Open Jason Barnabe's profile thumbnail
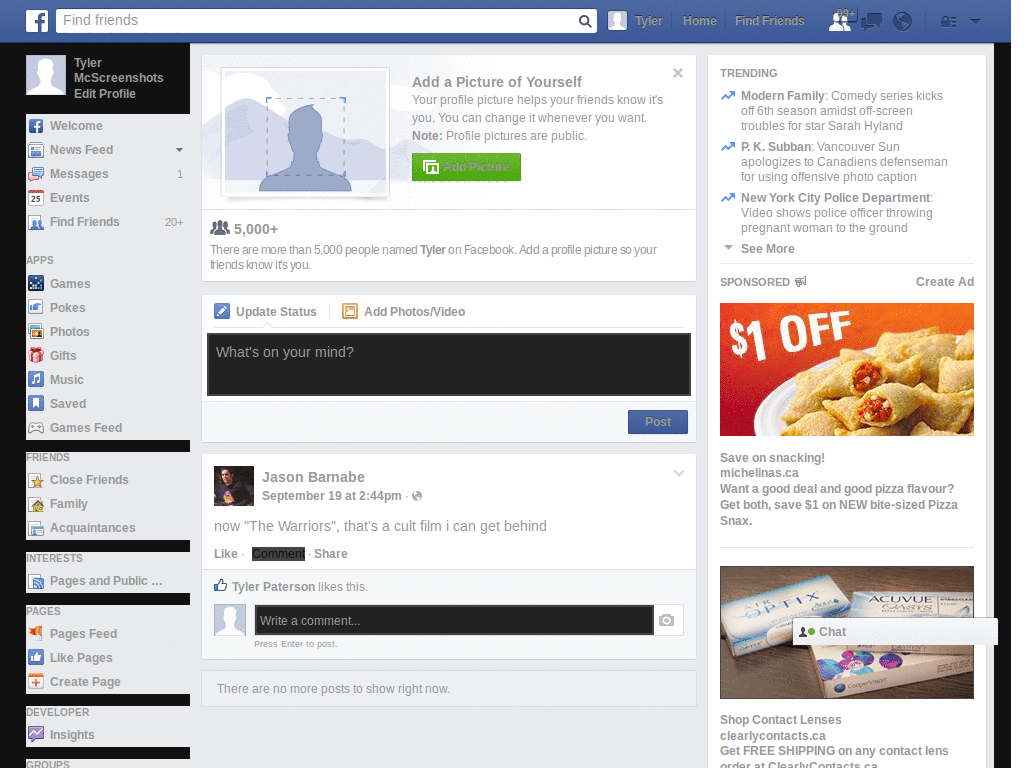This screenshot has width=1024, height=768. [234, 486]
